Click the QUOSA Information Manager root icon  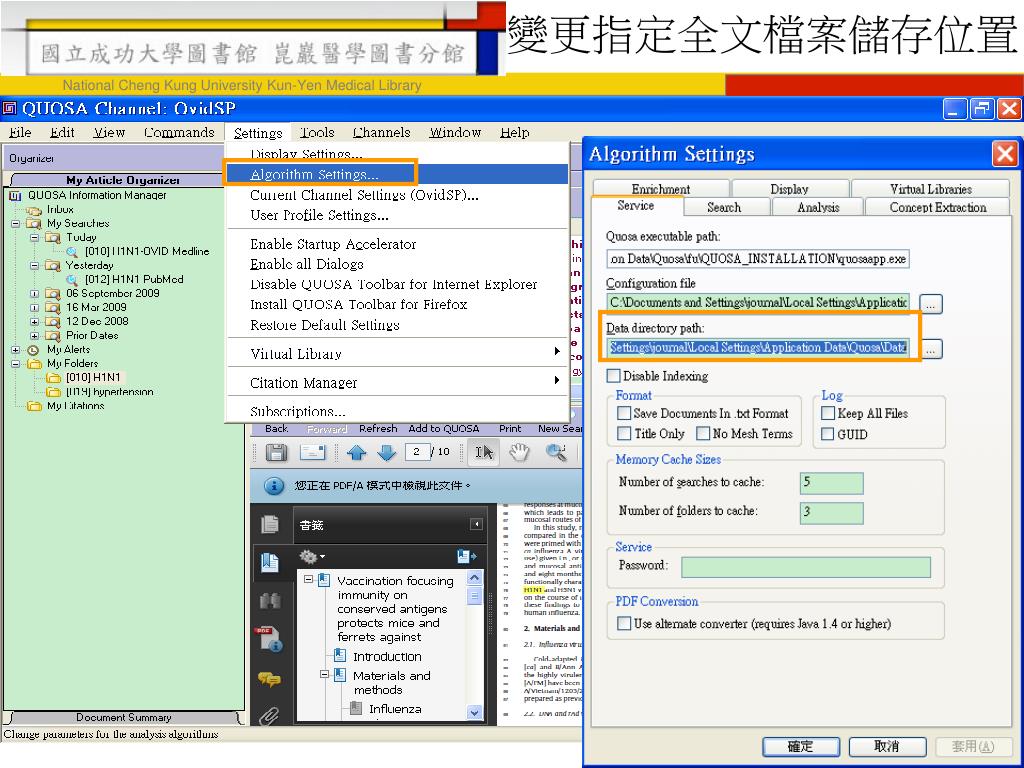pos(15,196)
